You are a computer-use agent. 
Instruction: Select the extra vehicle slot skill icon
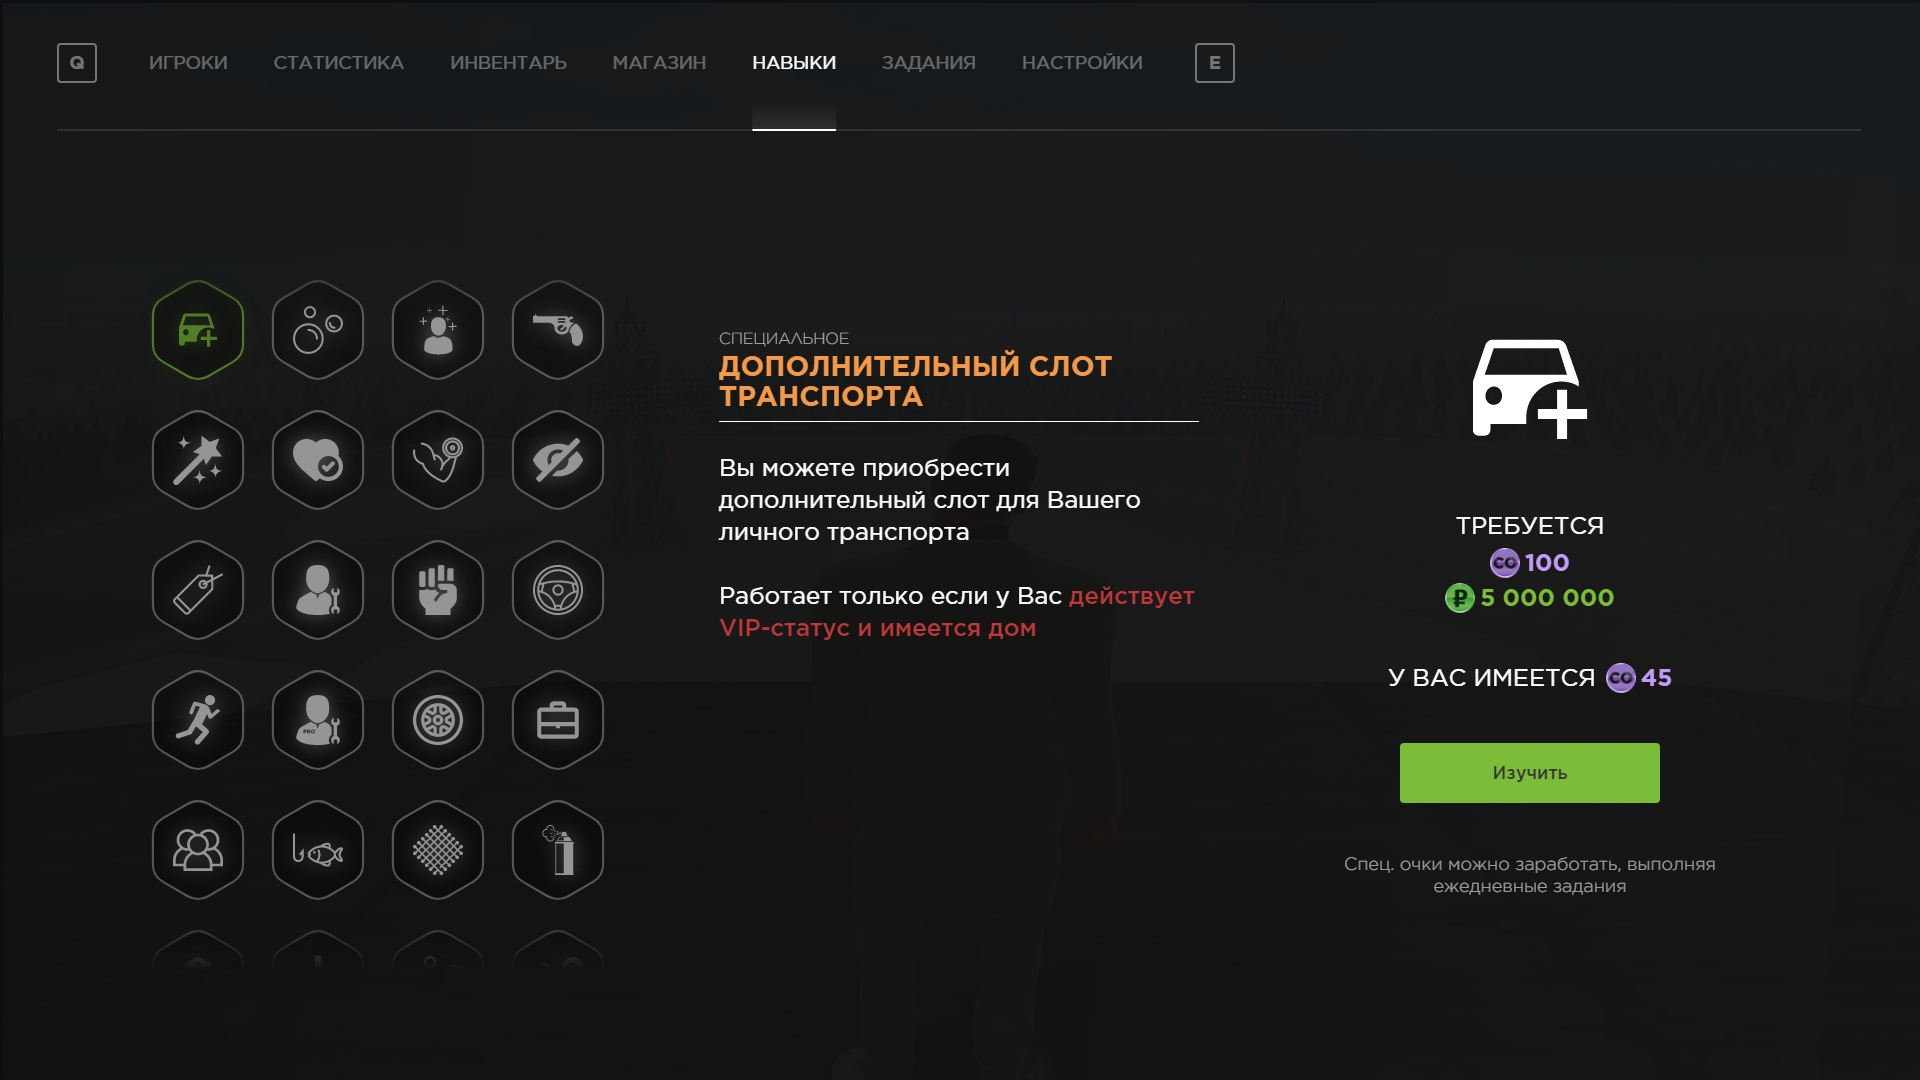tap(198, 330)
